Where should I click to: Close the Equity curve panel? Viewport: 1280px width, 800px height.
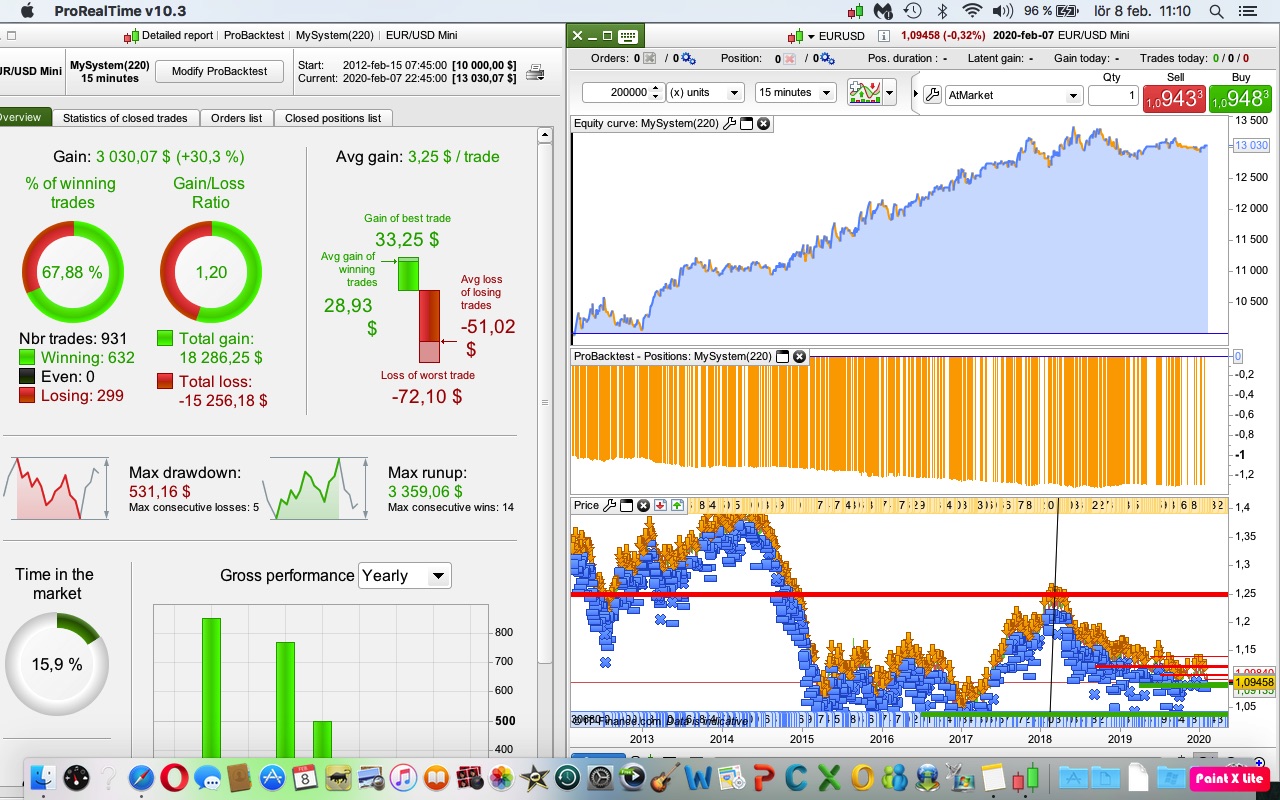pyautogui.click(x=763, y=124)
